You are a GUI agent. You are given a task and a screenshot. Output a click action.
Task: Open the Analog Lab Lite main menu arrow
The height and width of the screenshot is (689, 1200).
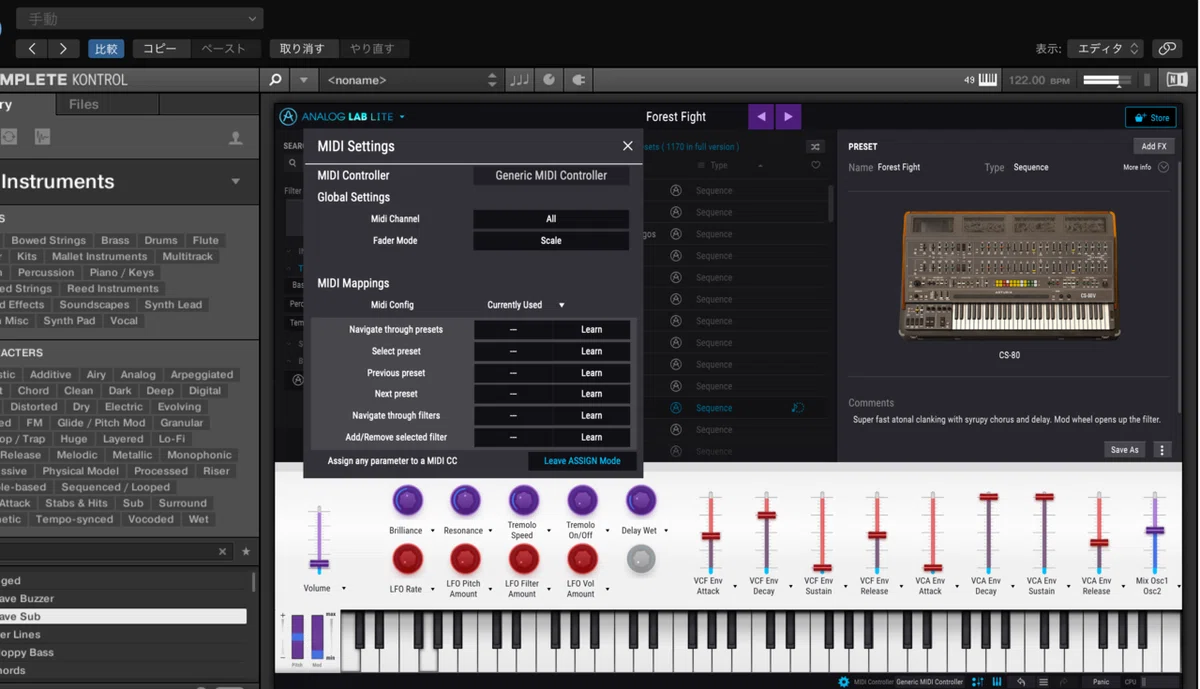tap(402, 117)
